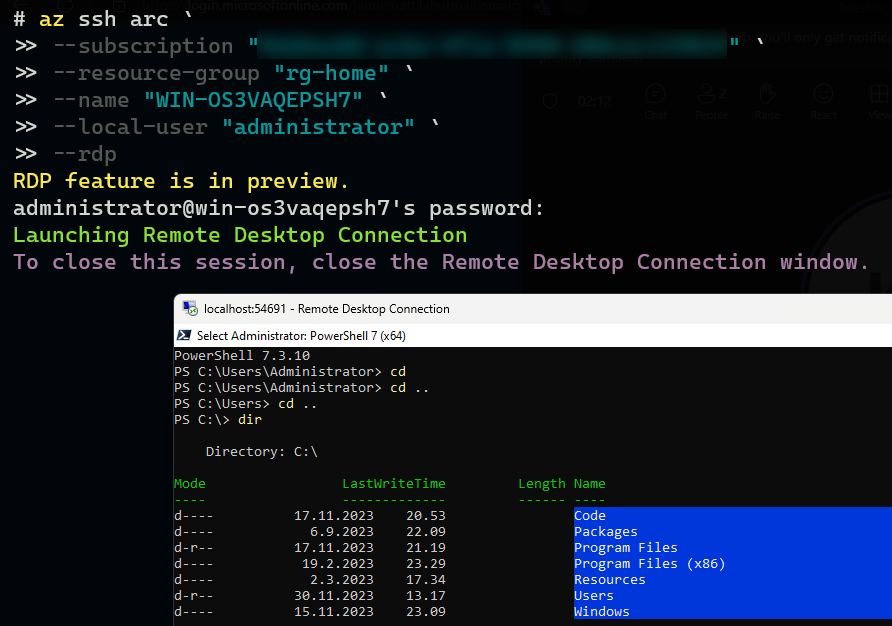This screenshot has height=626, width=892.
Task: Click the 'dir' command at the PS C:\> prompt
Action: [x=250, y=419]
